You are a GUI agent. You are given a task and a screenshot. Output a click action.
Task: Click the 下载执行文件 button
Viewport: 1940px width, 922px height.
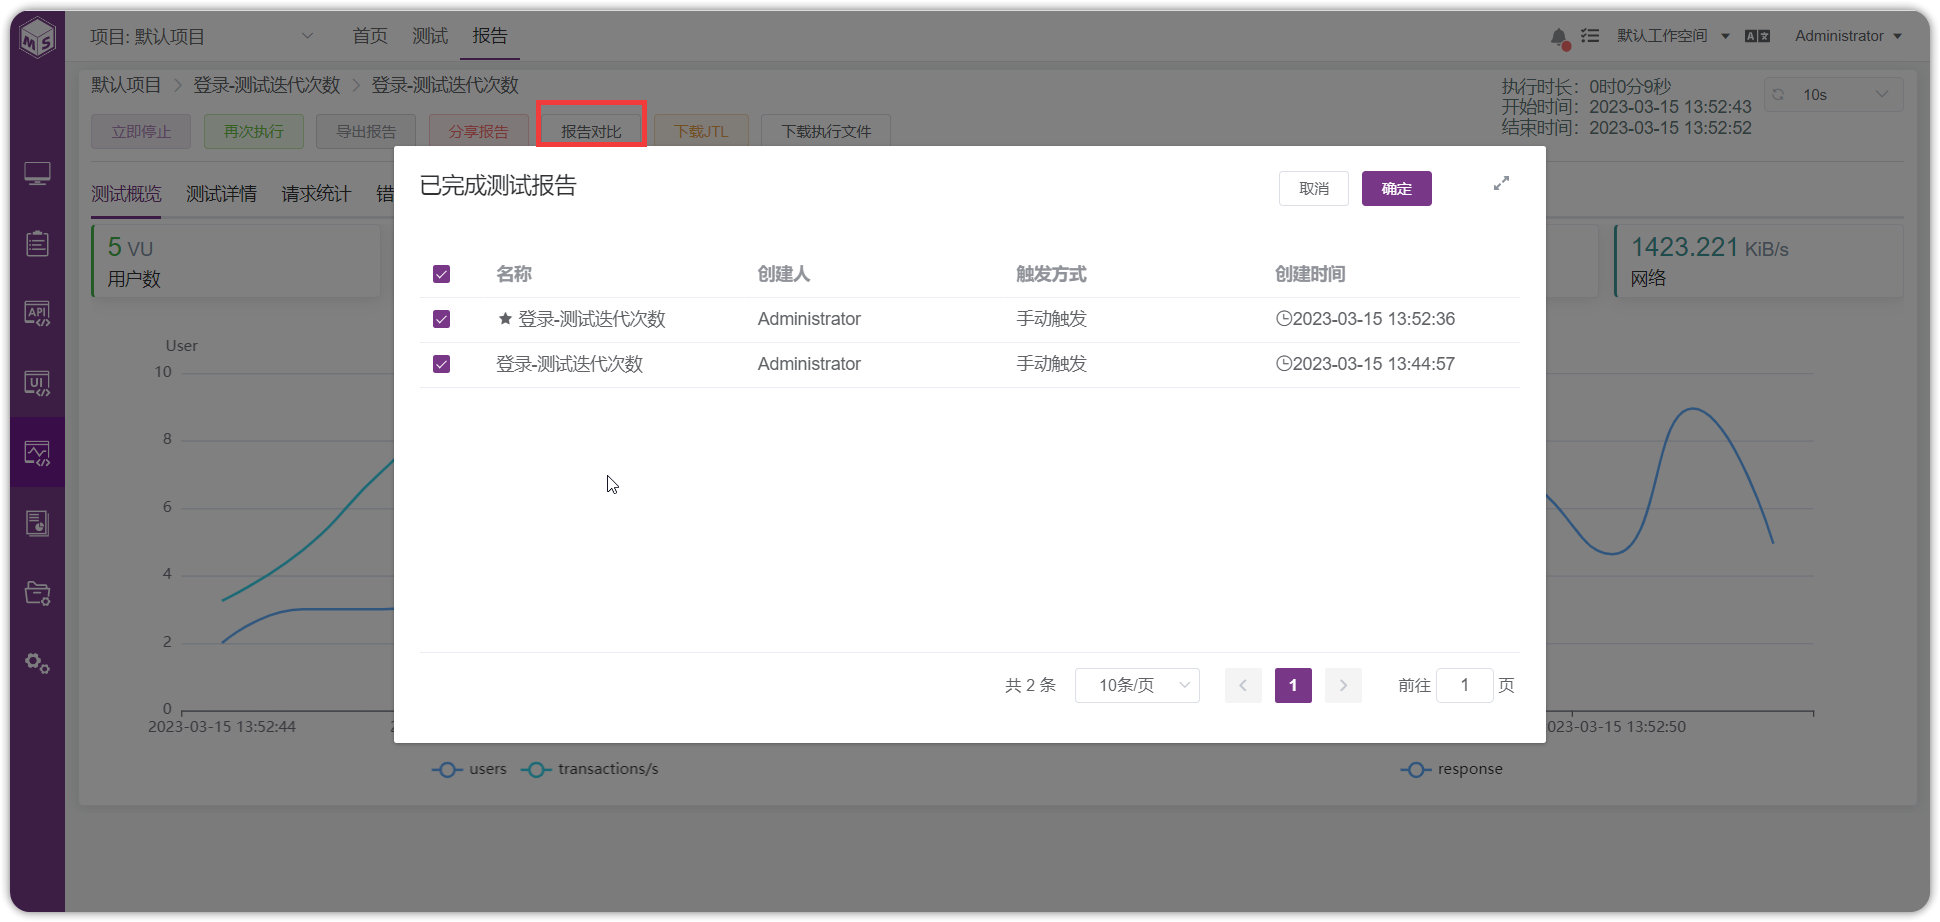(x=826, y=131)
